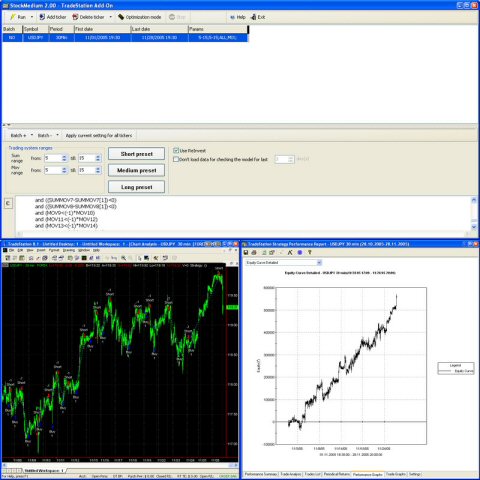Screen dimensions: 480x480
Task: Toggle Don't load data for checking checkbox
Action: point(176,159)
